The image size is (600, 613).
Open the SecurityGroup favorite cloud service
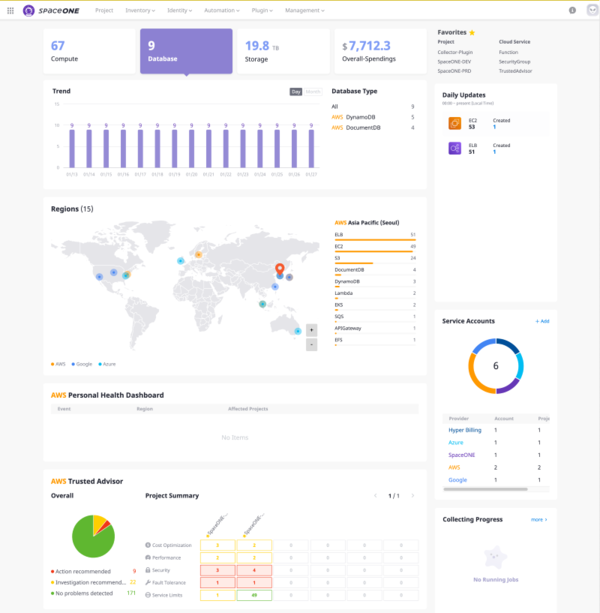[514, 61]
